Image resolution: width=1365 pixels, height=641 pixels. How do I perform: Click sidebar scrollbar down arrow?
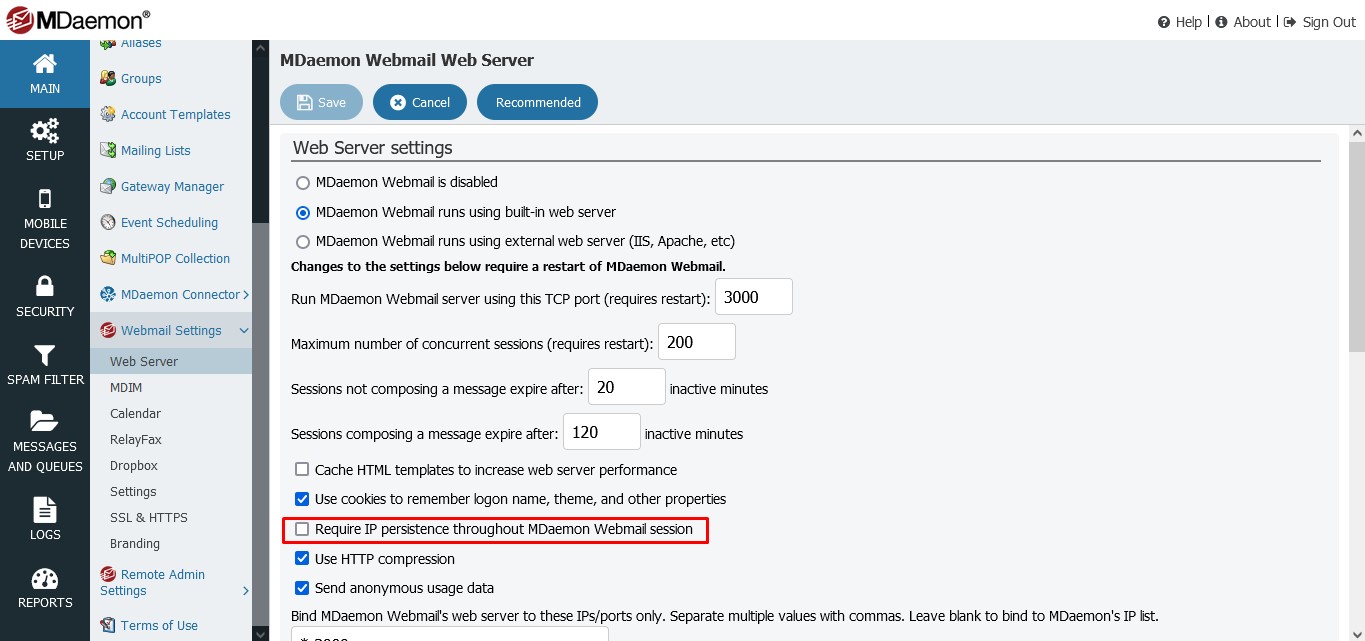261,633
